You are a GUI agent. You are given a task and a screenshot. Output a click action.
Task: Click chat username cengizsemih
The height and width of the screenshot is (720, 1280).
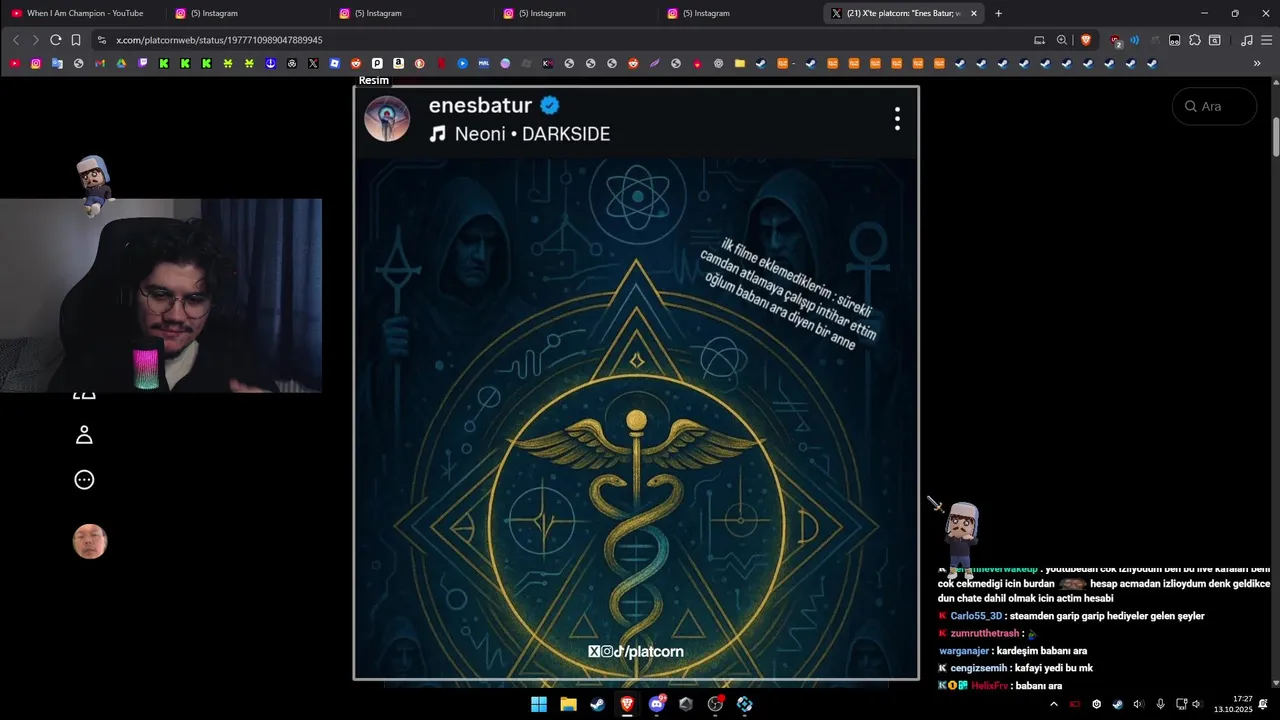click(978, 668)
